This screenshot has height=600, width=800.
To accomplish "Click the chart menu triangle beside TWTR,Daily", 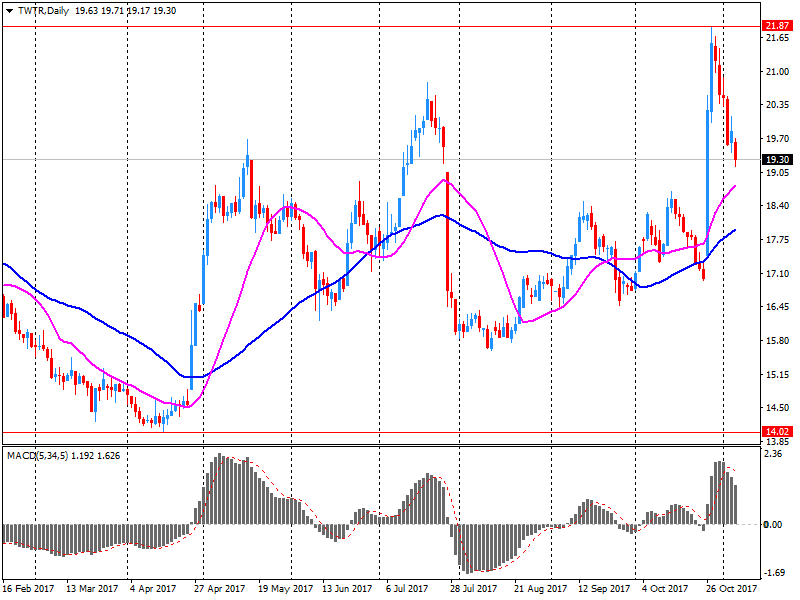I will [9, 11].
